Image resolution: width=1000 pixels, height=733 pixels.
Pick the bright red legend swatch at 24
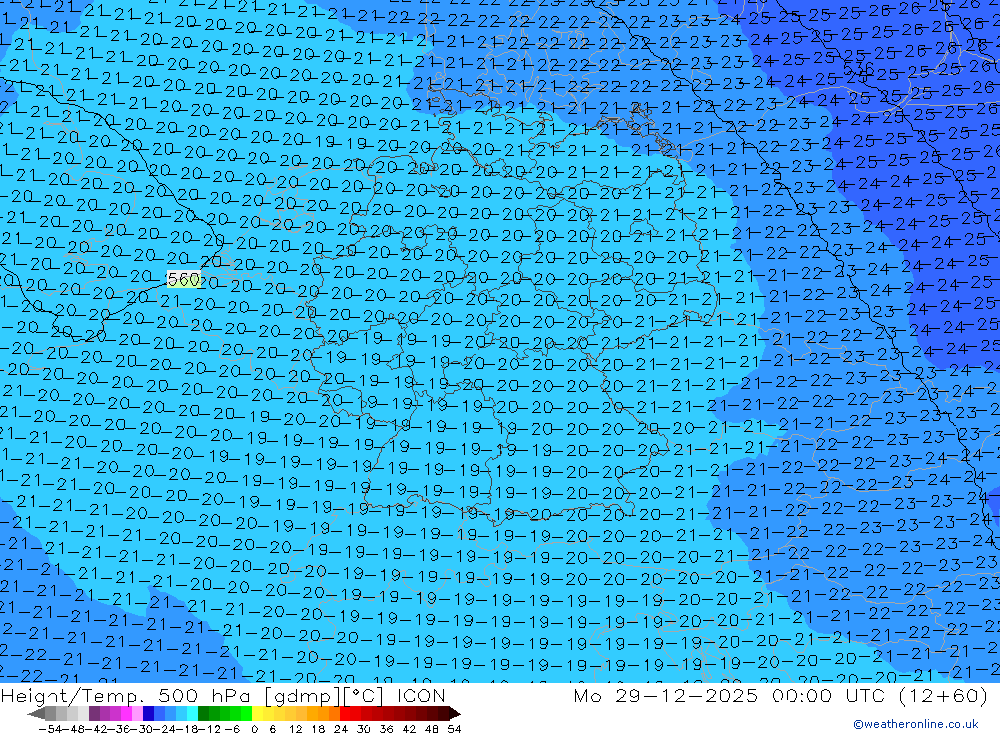click(345, 714)
